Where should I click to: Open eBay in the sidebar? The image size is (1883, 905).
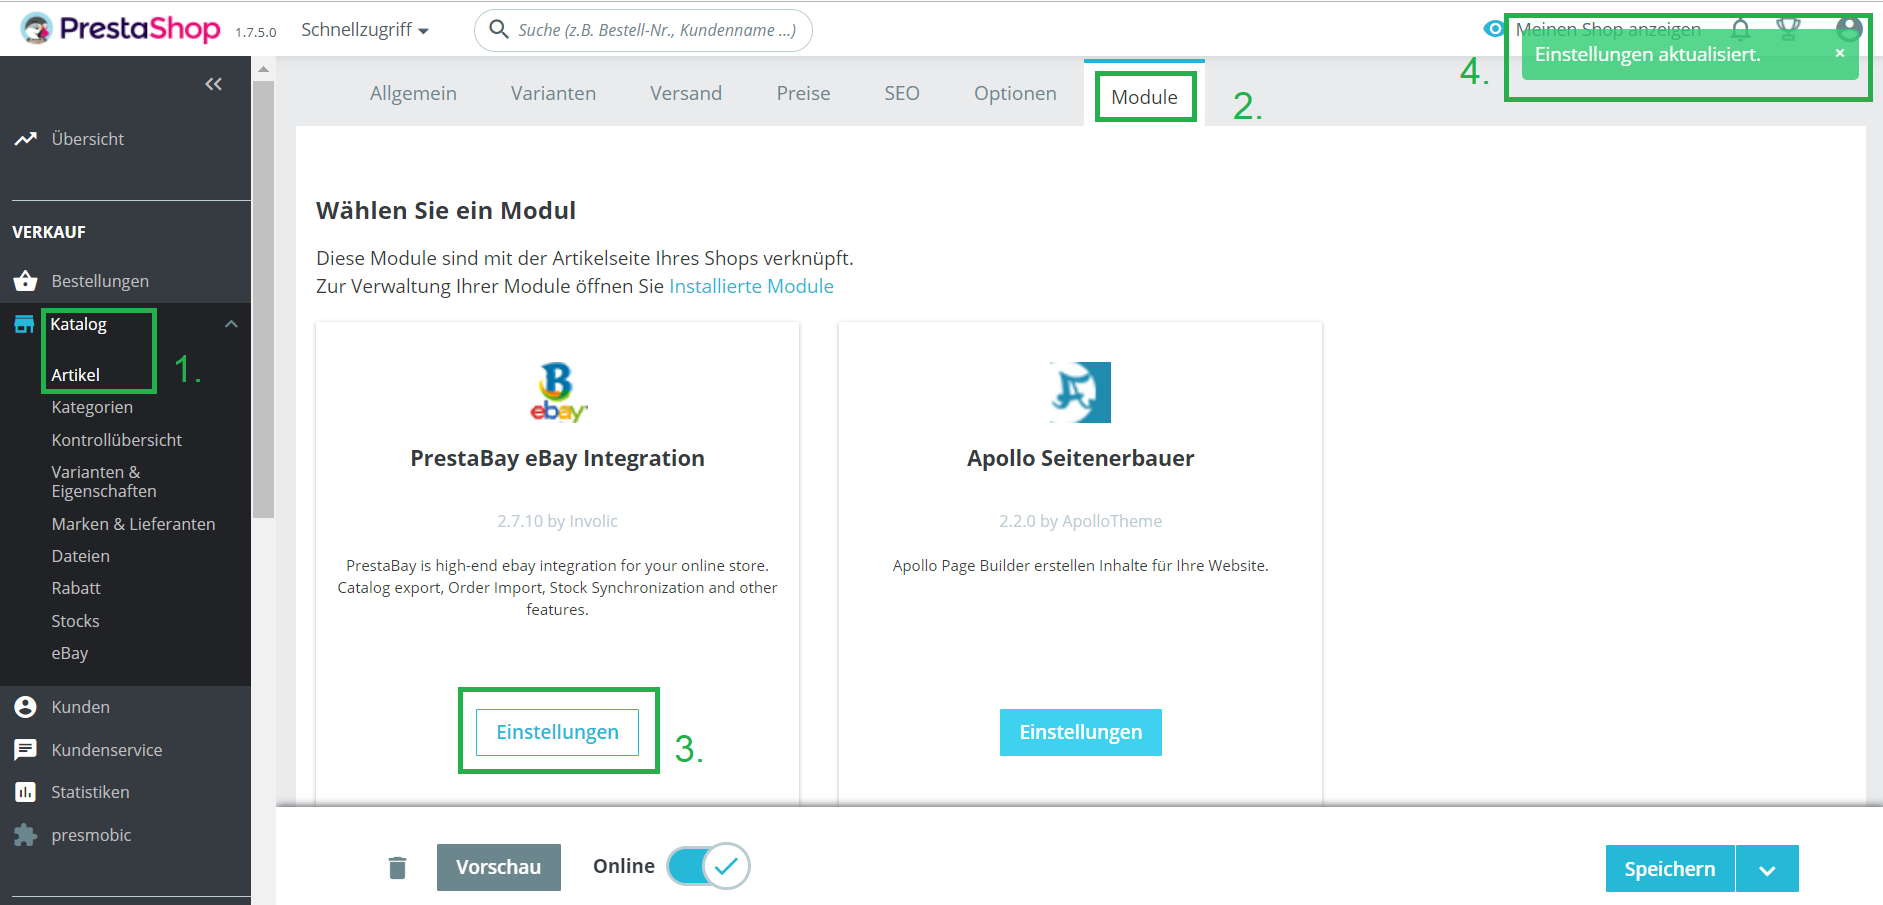(x=70, y=653)
